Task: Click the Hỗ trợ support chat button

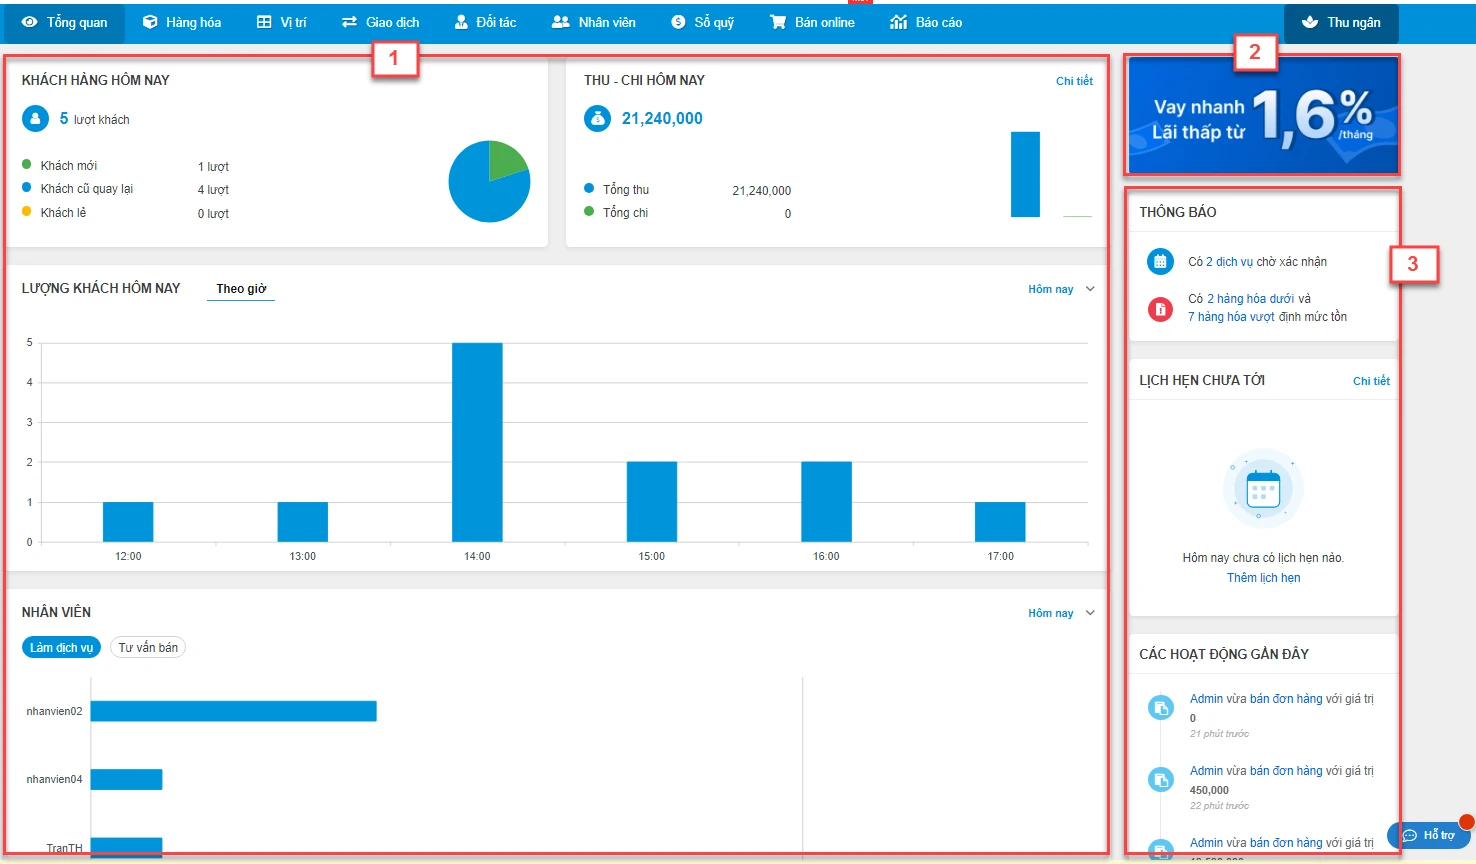Action: click(x=1429, y=835)
